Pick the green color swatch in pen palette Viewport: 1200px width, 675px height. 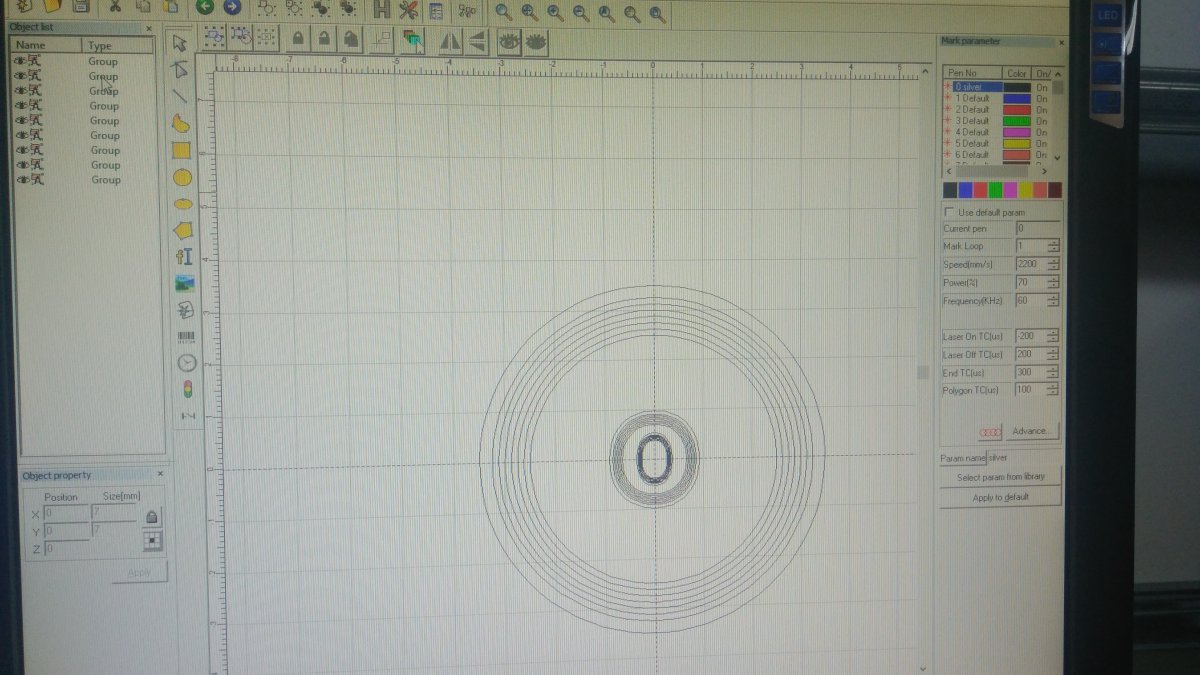tap(995, 190)
